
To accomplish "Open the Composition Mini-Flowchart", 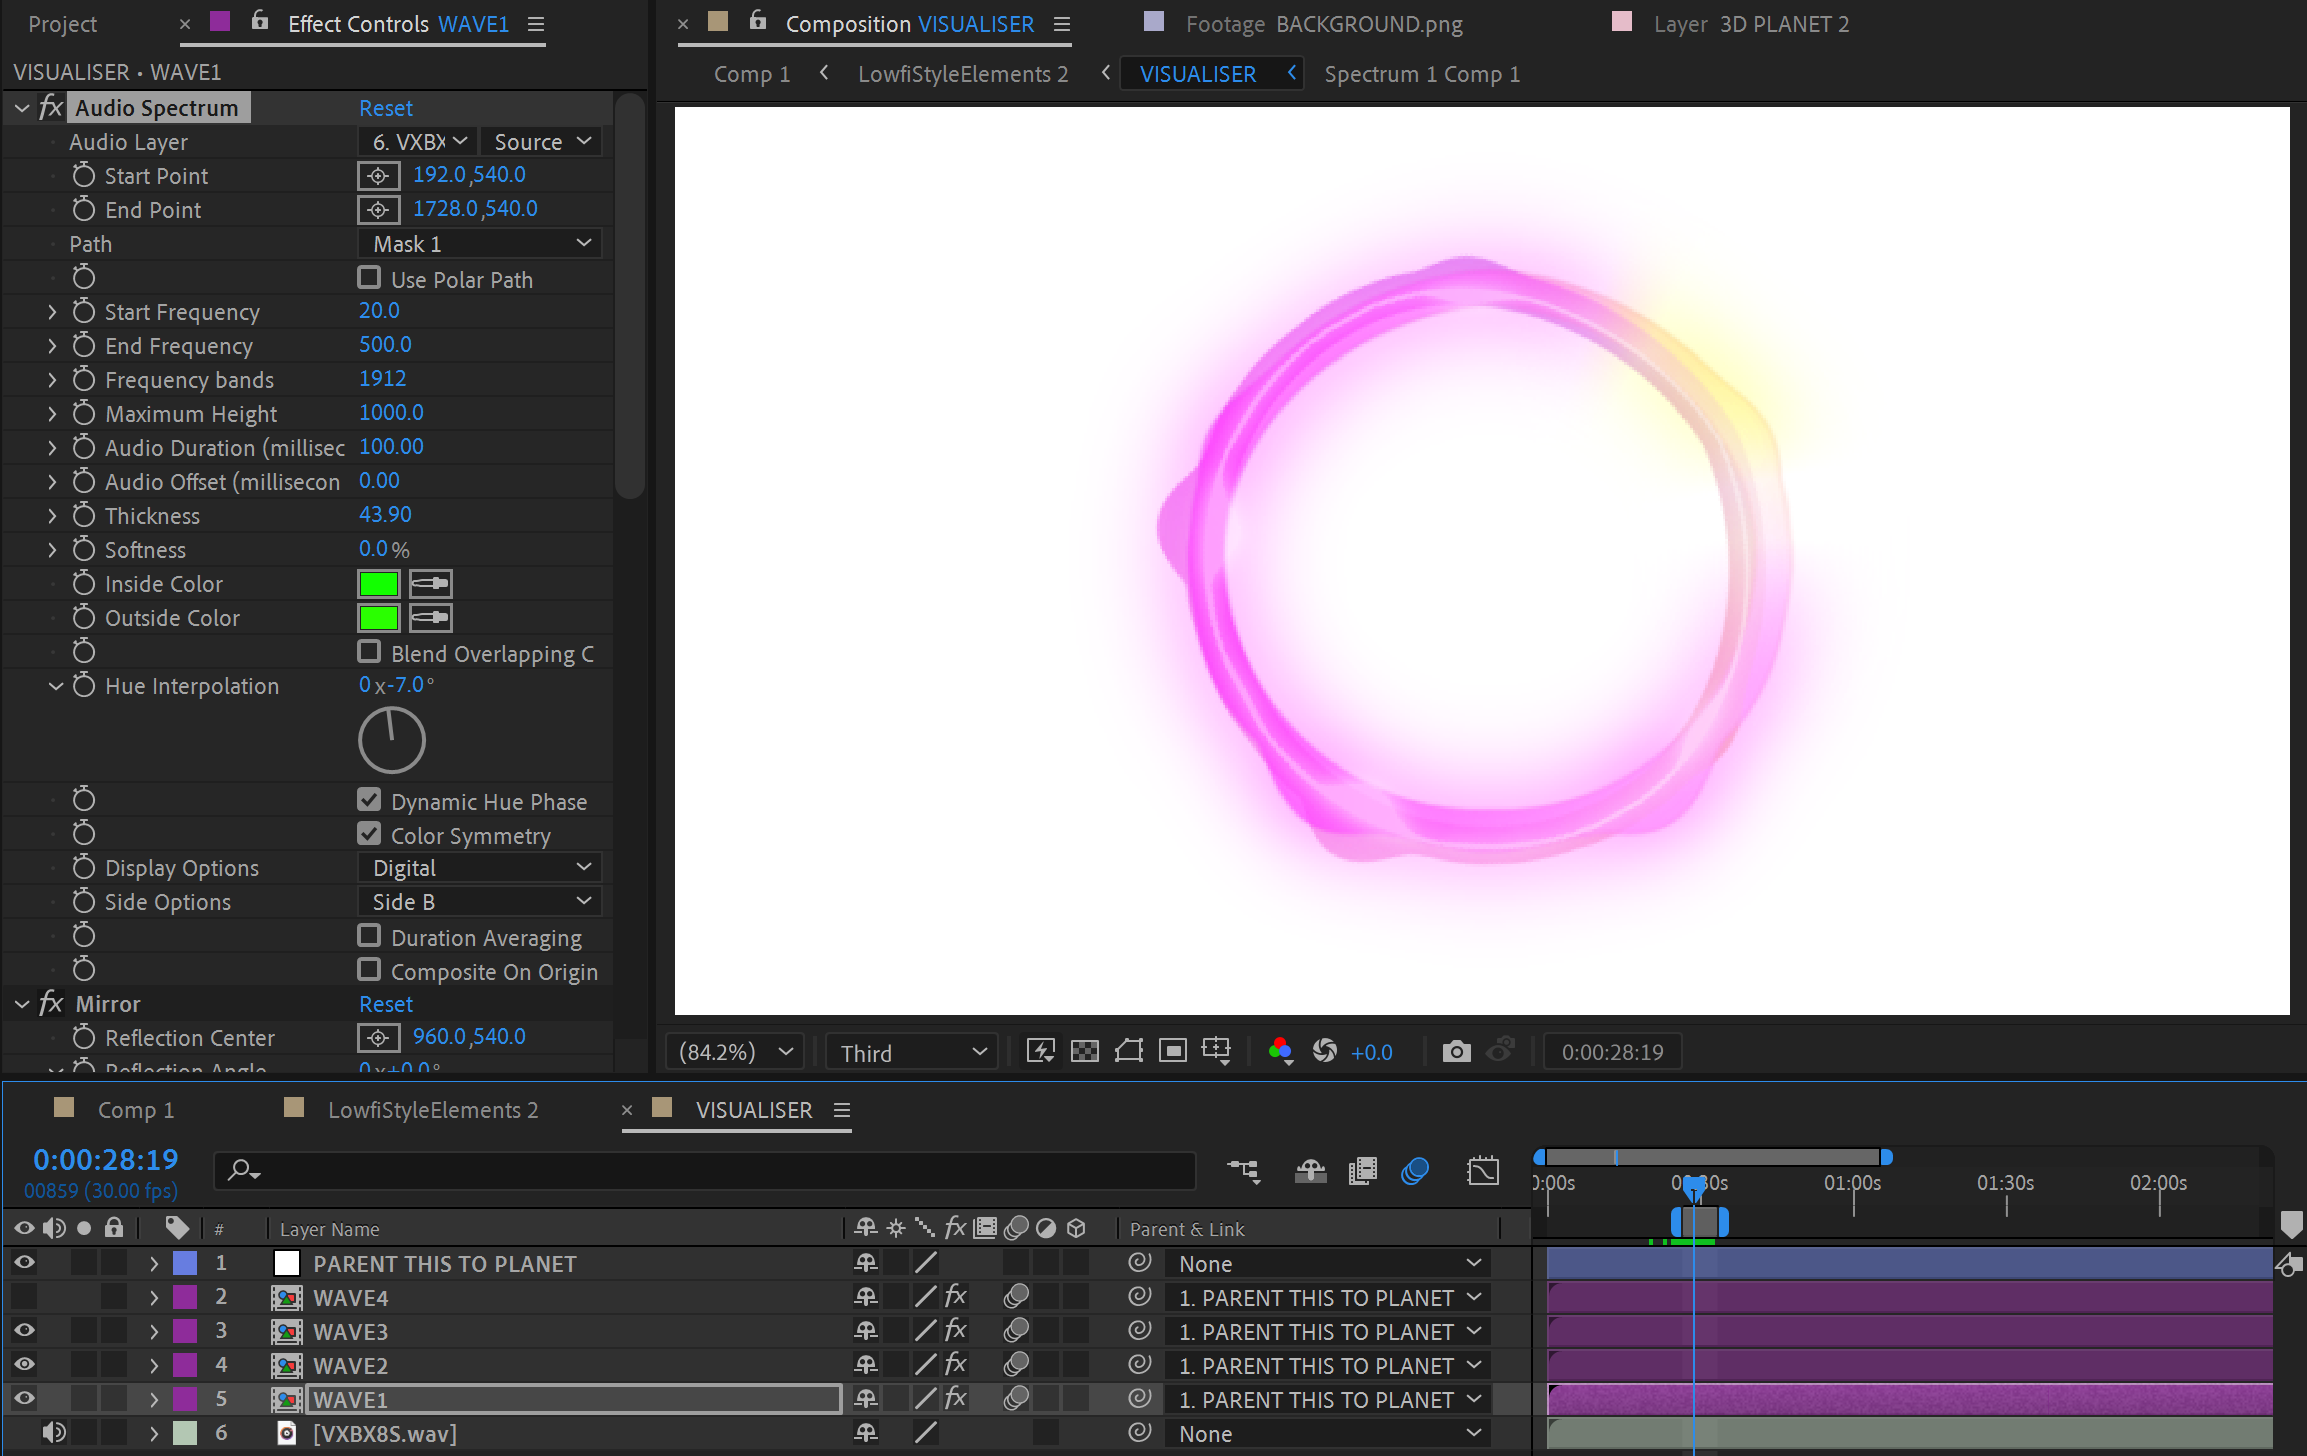I will pos(1244,1170).
